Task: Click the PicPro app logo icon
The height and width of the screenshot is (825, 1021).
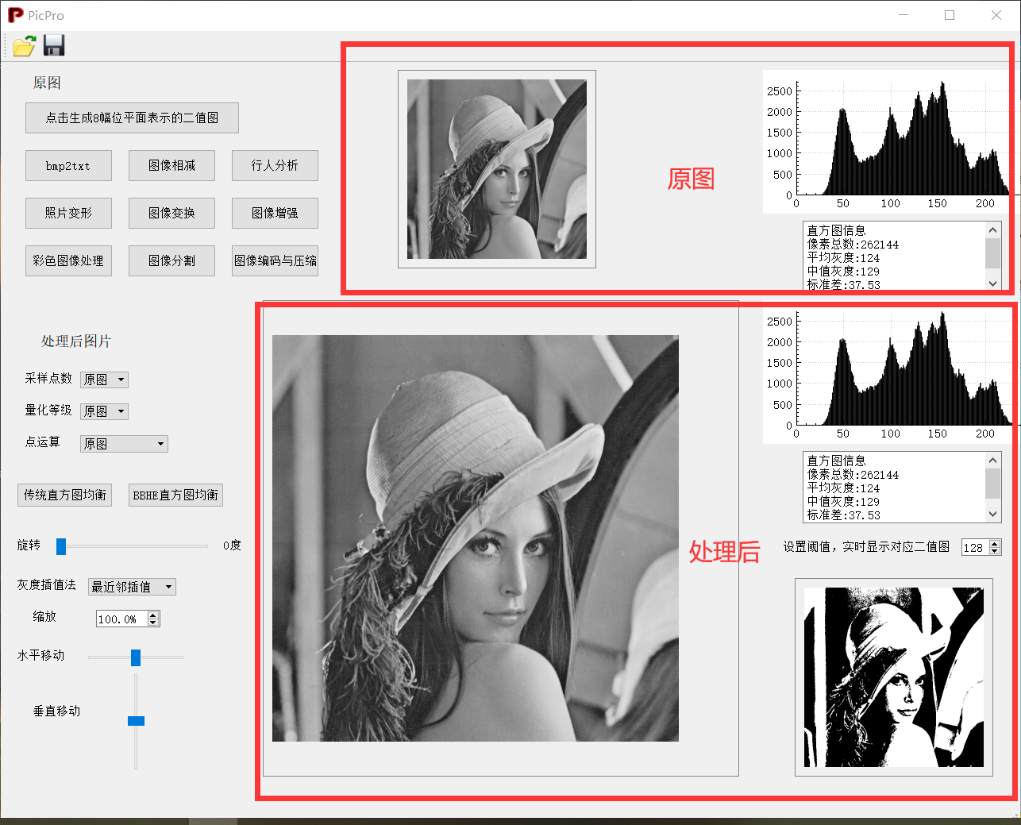Action: (x=15, y=15)
